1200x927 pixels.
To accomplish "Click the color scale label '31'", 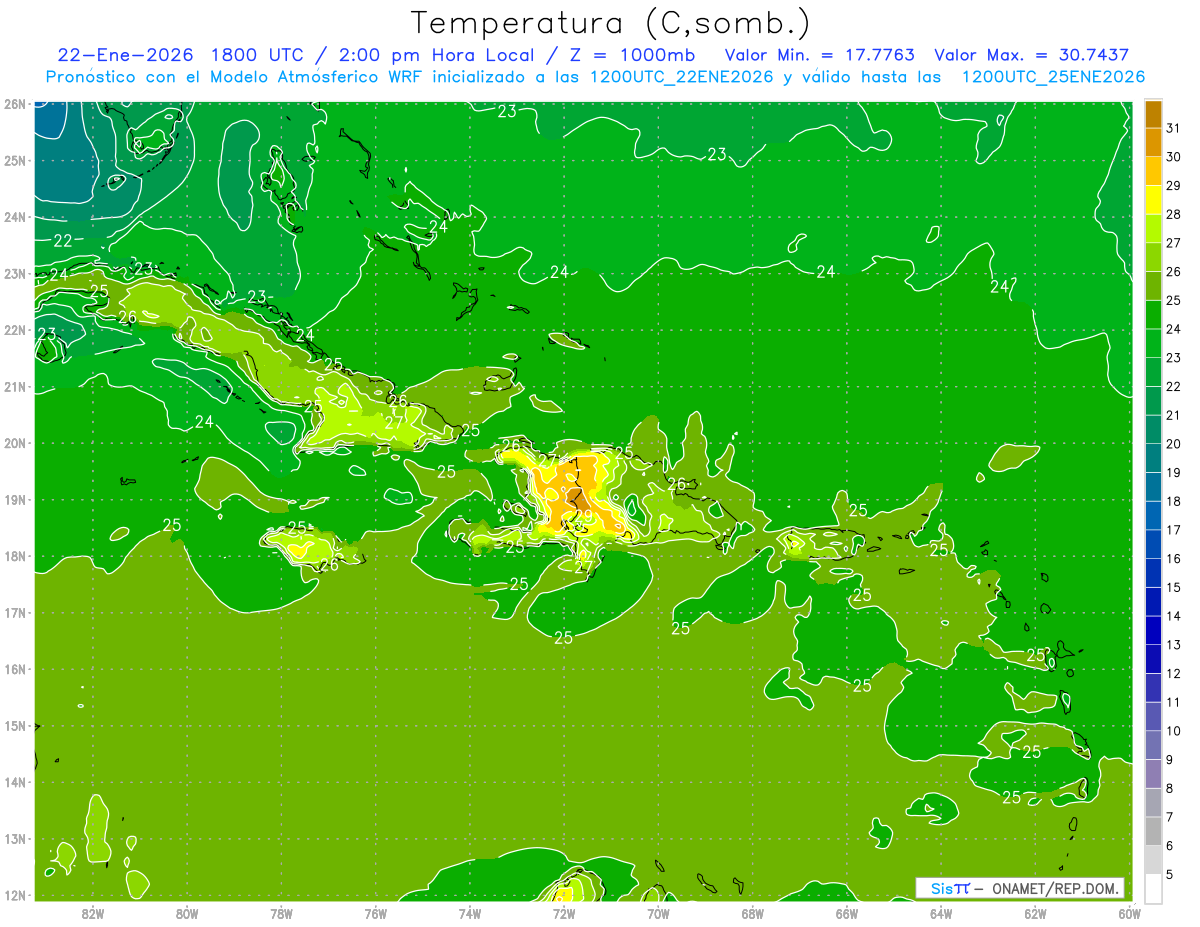I will click(x=1174, y=128).
